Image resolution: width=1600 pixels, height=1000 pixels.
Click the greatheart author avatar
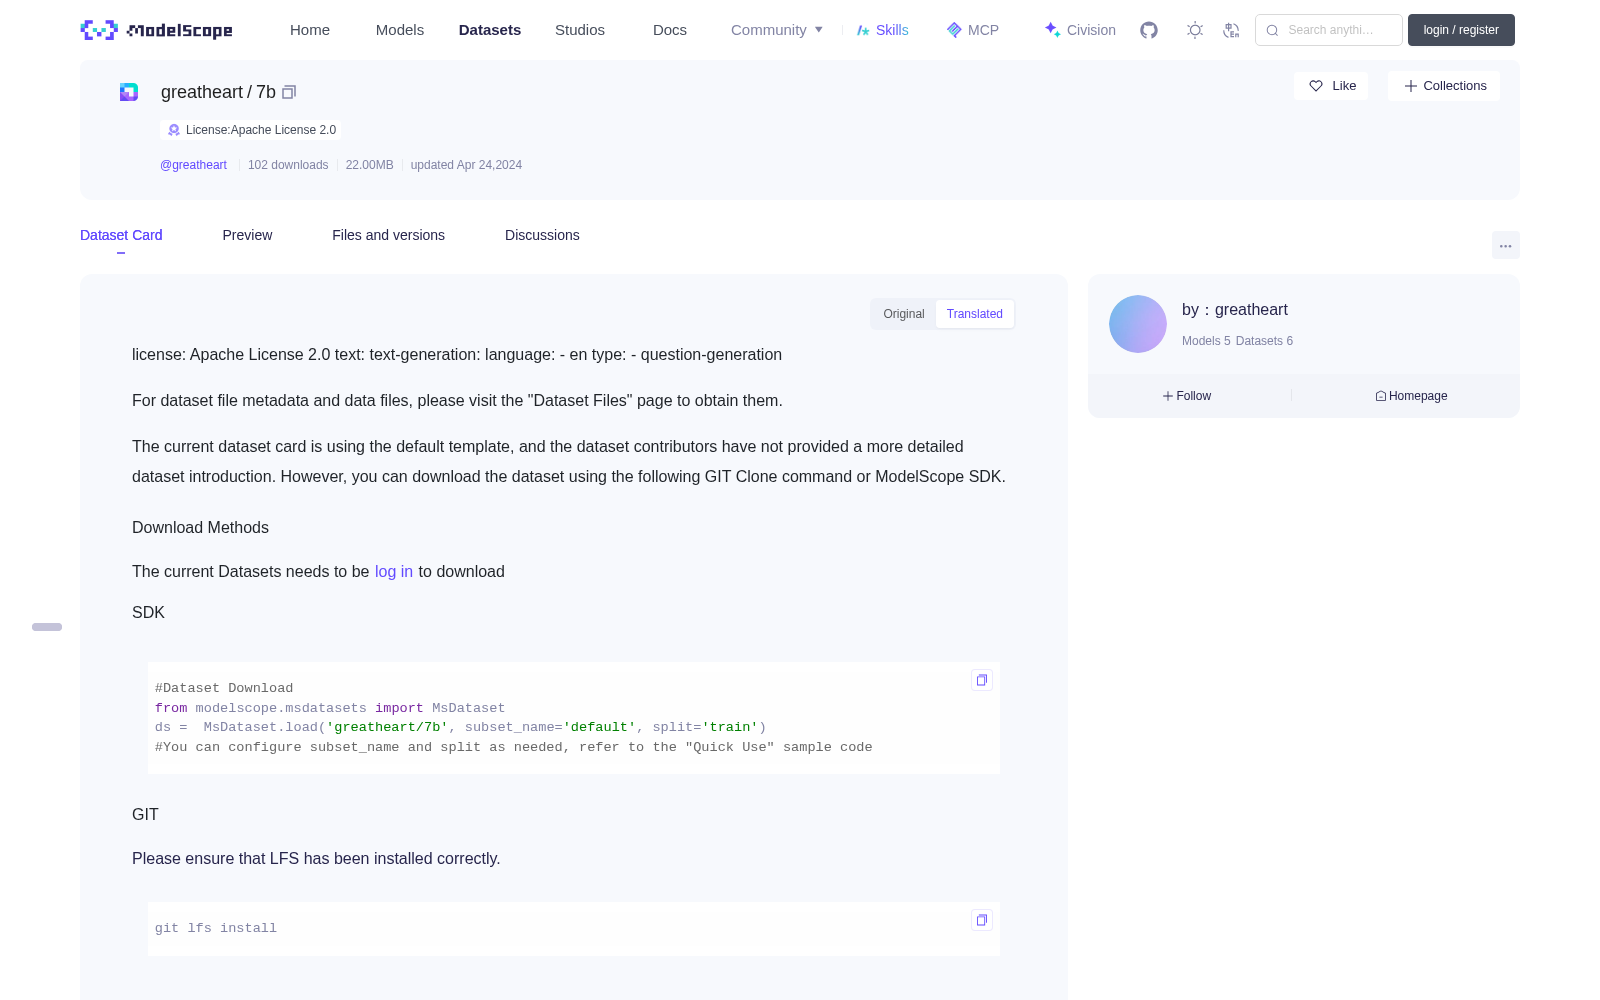[x=1138, y=324]
